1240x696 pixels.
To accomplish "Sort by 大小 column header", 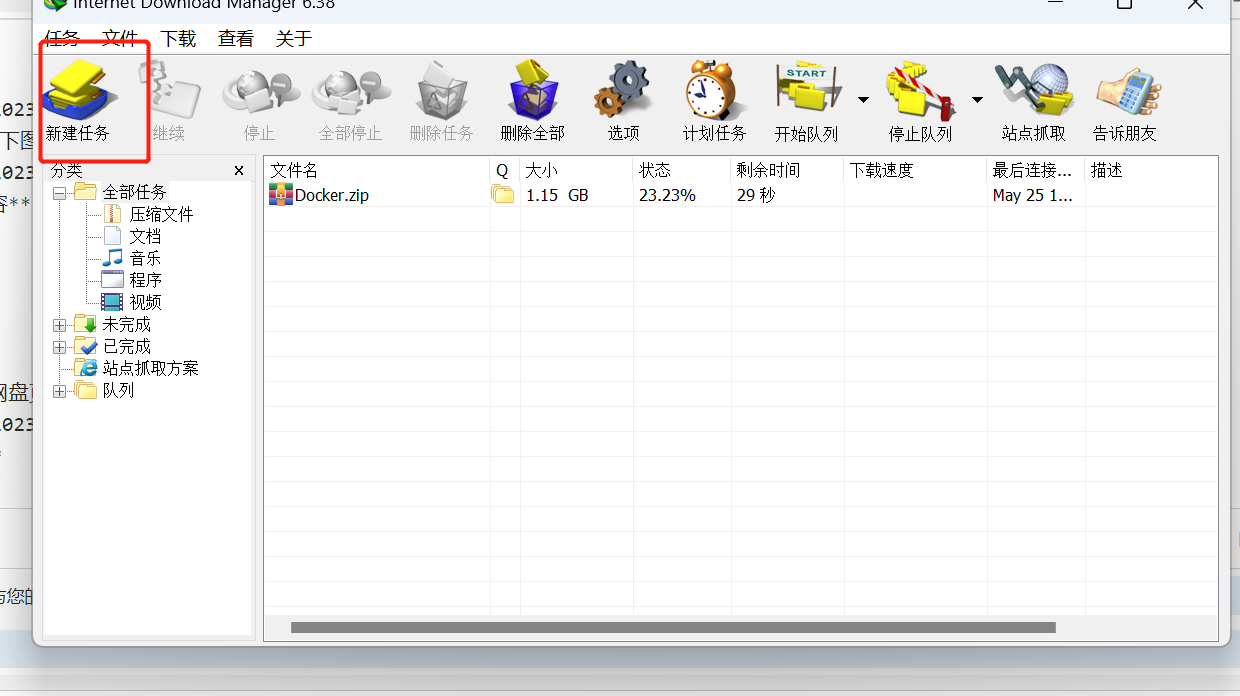I will tap(576, 170).
